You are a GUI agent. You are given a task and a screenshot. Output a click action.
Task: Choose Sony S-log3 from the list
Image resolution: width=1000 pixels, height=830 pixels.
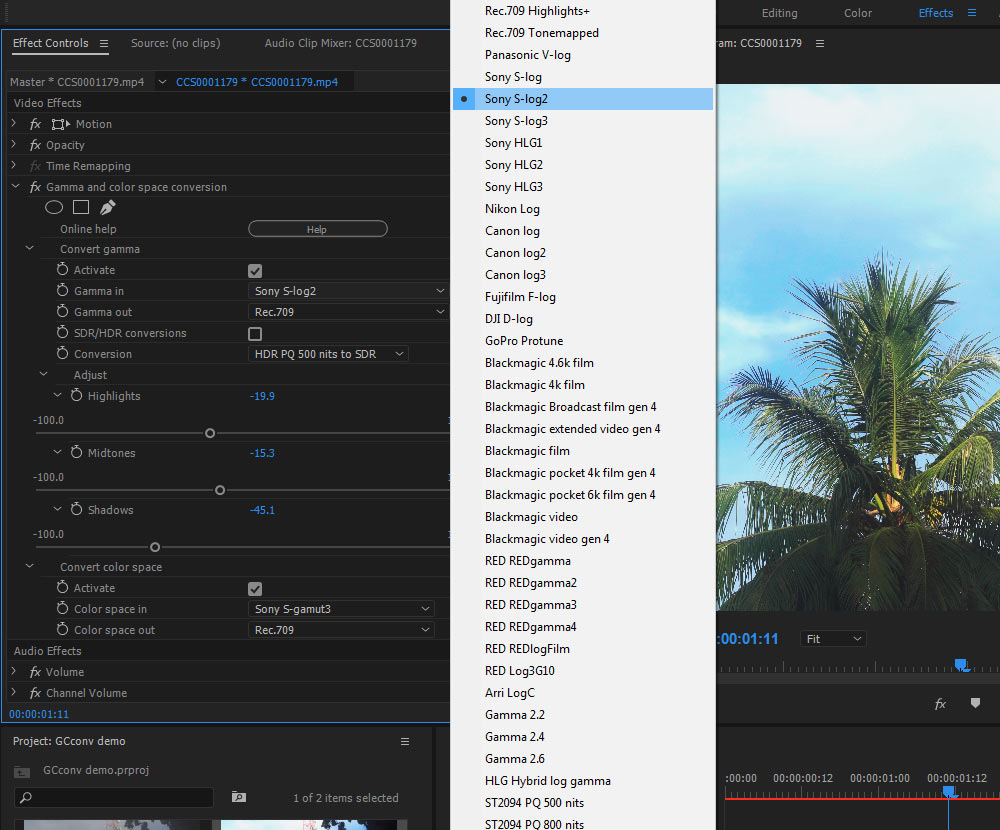[x=516, y=121]
